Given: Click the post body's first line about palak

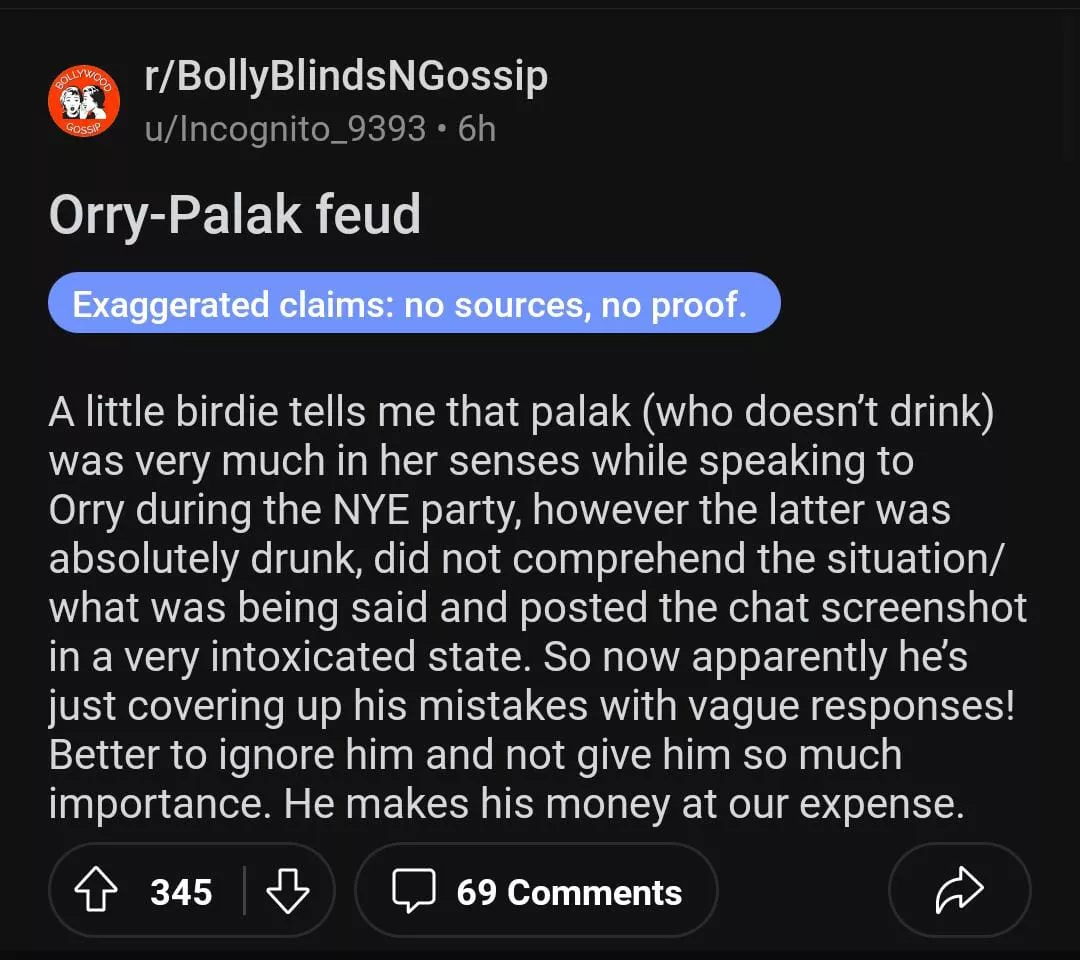Looking at the screenshot, I should pyautogui.click(x=520, y=413).
